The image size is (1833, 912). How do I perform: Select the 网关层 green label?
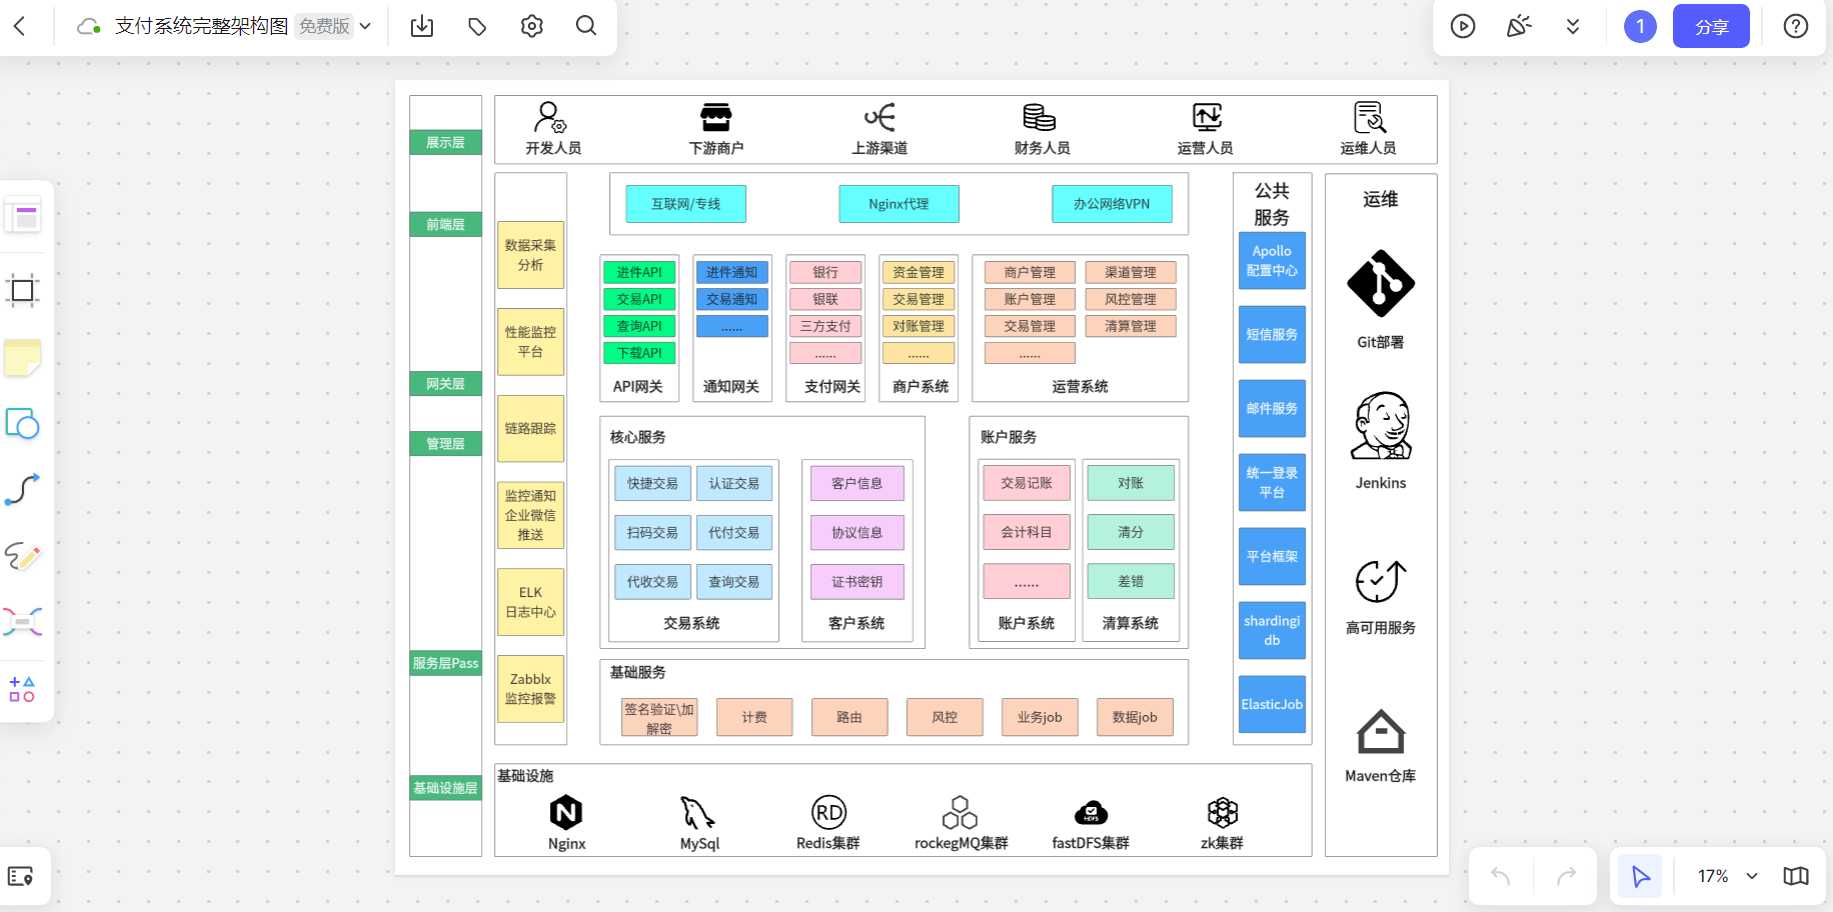445,384
